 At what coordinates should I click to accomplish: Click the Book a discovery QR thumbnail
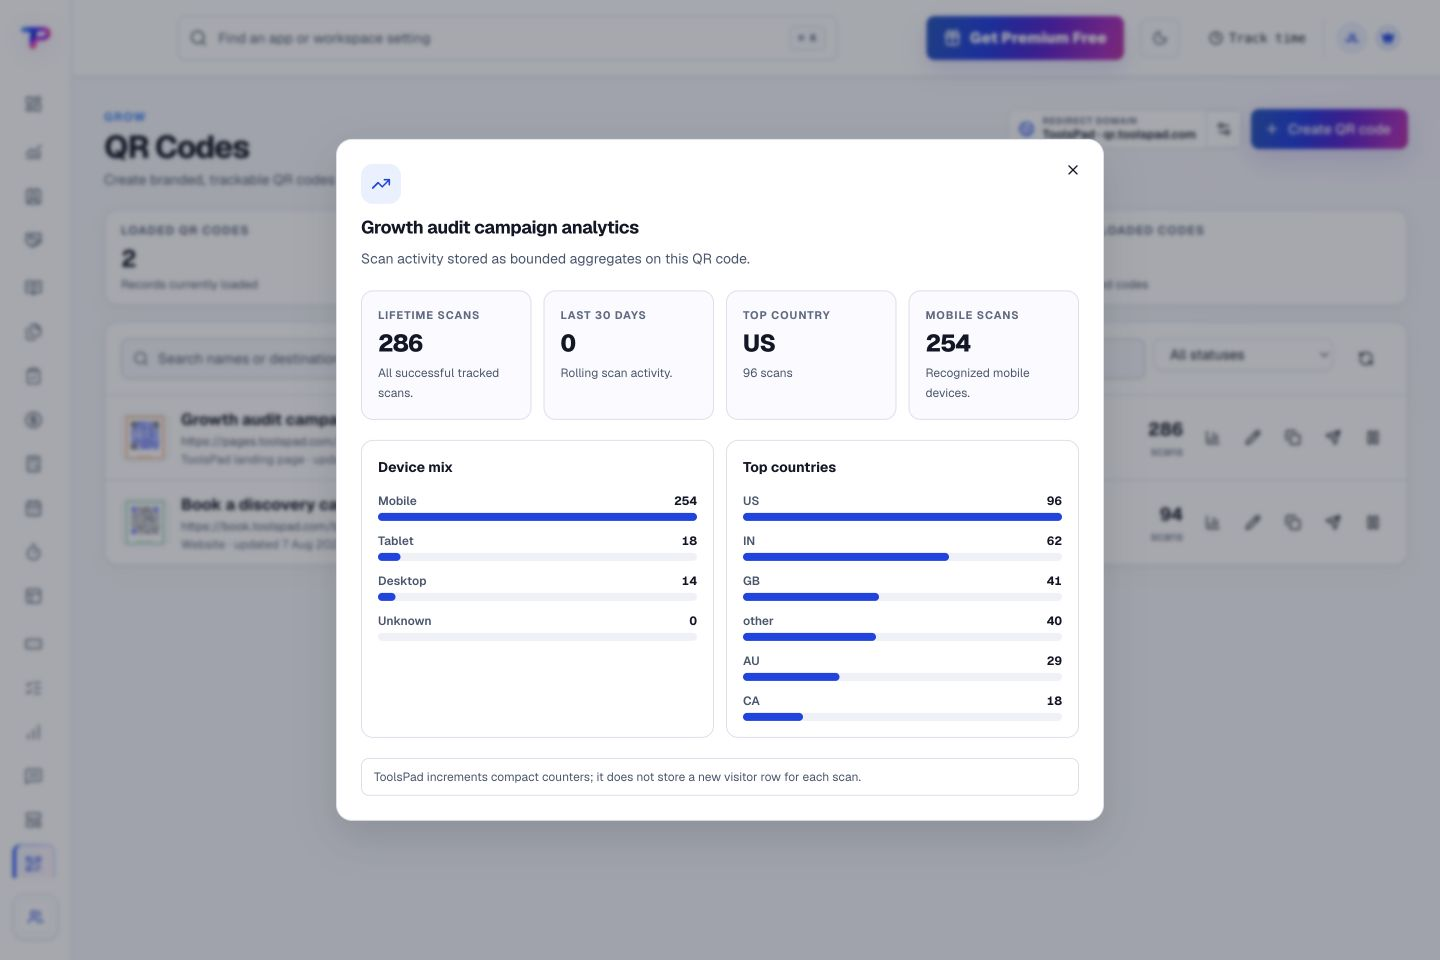(x=145, y=522)
